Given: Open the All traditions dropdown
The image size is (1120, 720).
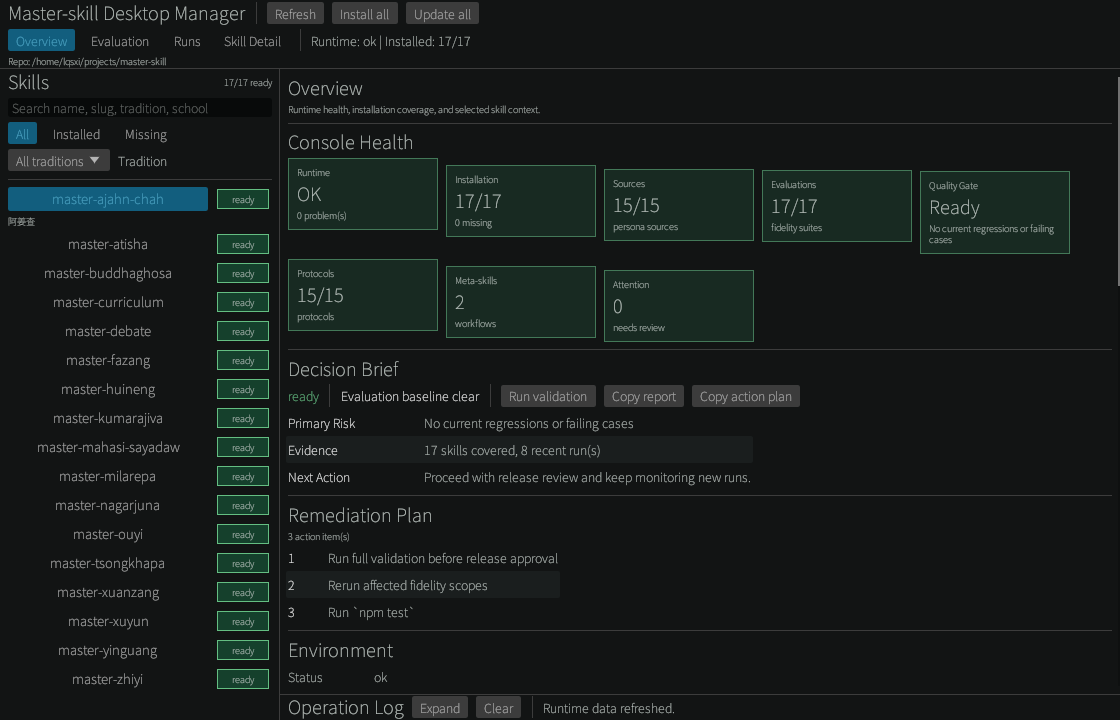Looking at the screenshot, I should click(59, 160).
